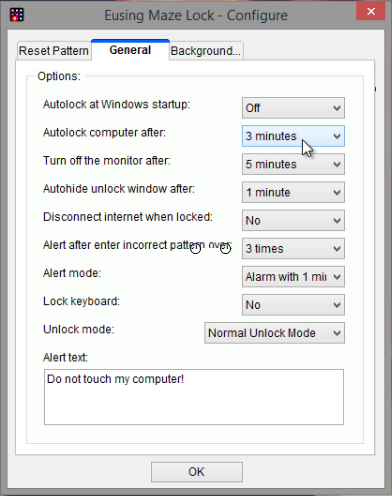392x496 pixels.
Task: Click the arrow of 'Alarm with 1 min' combo
Action: point(337,277)
